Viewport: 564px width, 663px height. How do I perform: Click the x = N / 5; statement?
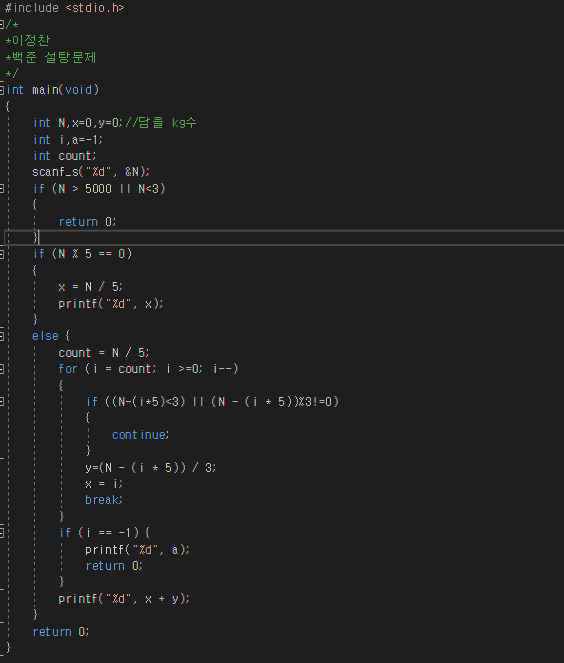point(90,287)
